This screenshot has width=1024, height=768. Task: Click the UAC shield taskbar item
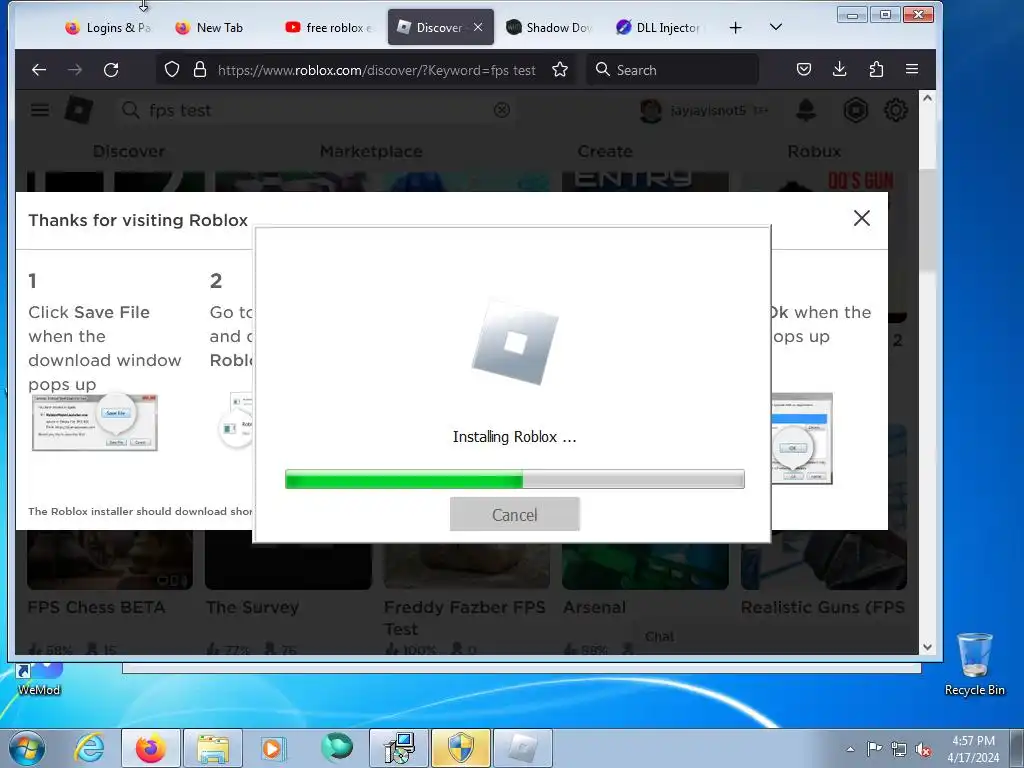[x=460, y=748]
